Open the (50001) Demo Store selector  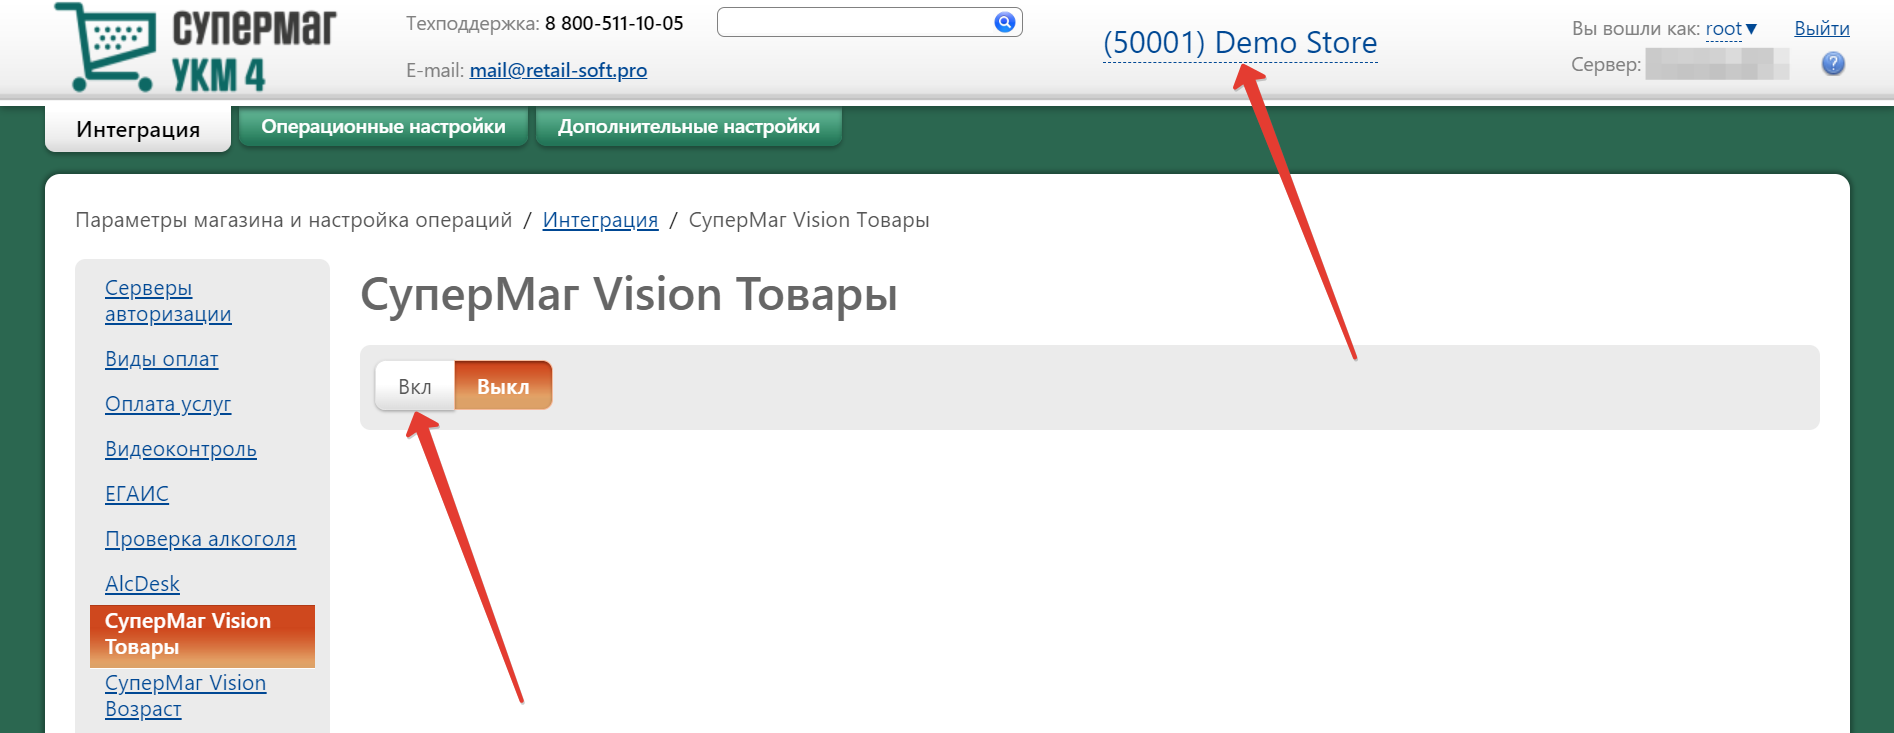(x=1240, y=43)
